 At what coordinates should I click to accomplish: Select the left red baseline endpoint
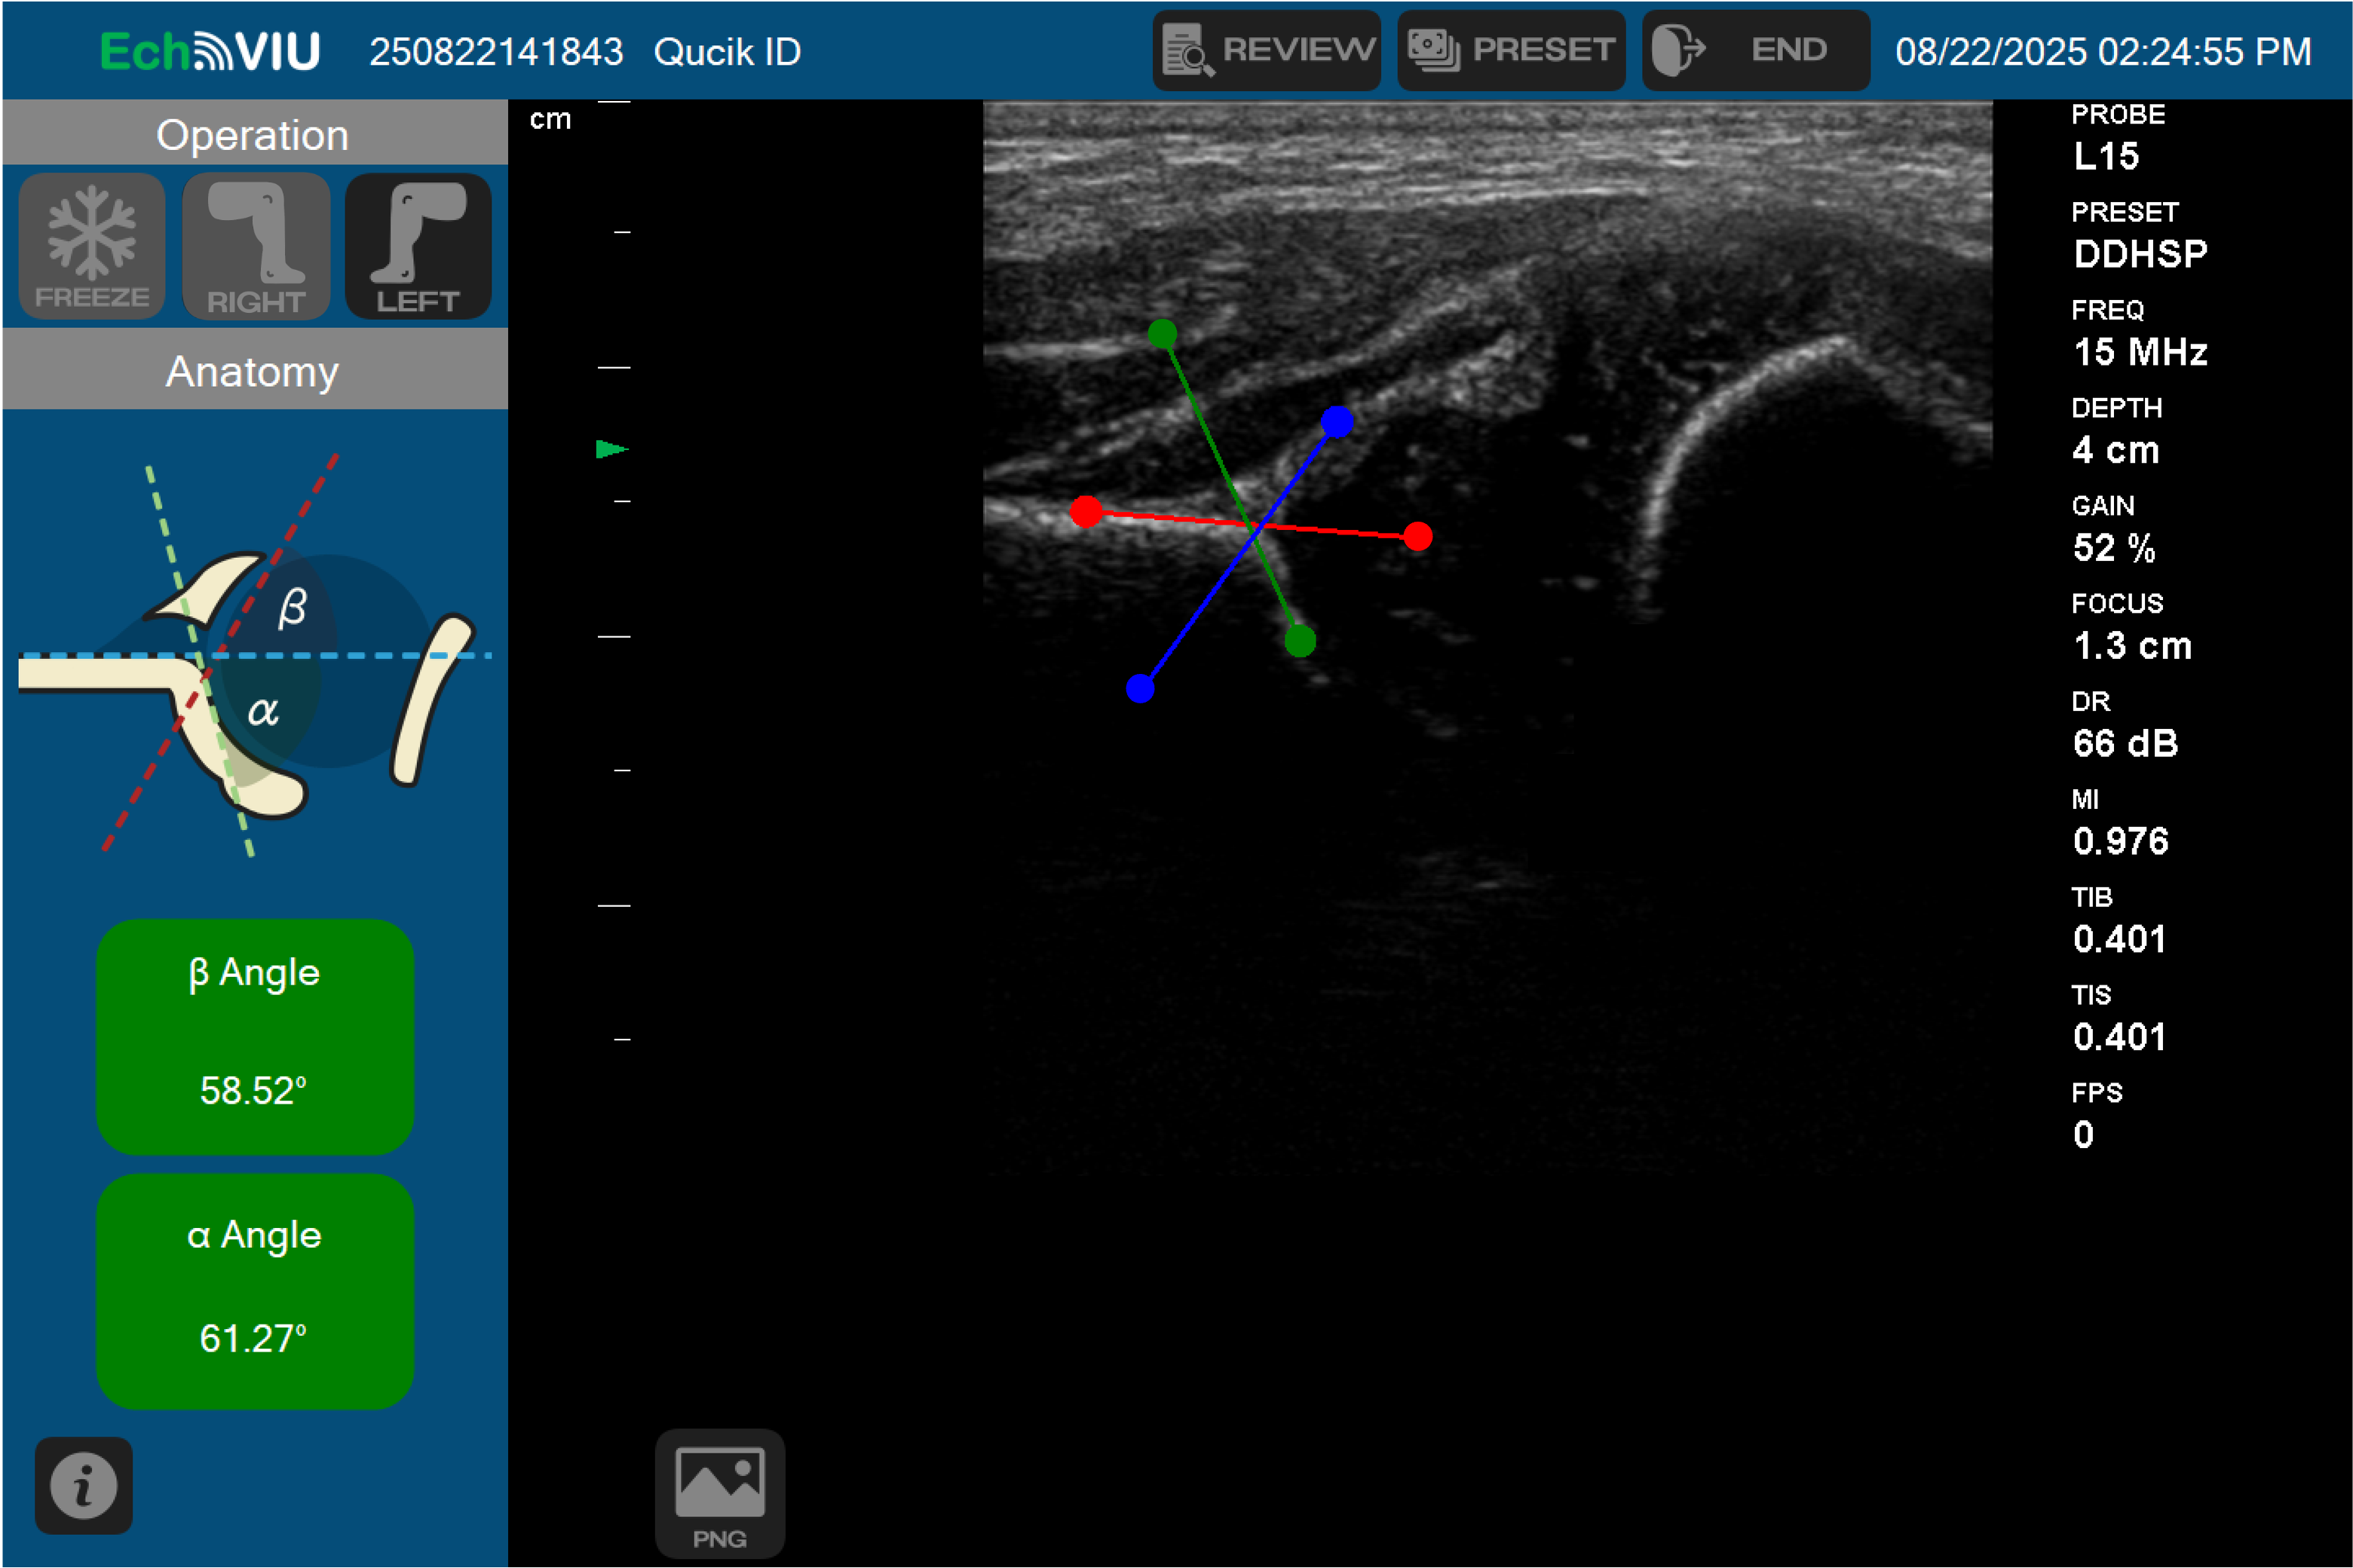pos(1086,512)
